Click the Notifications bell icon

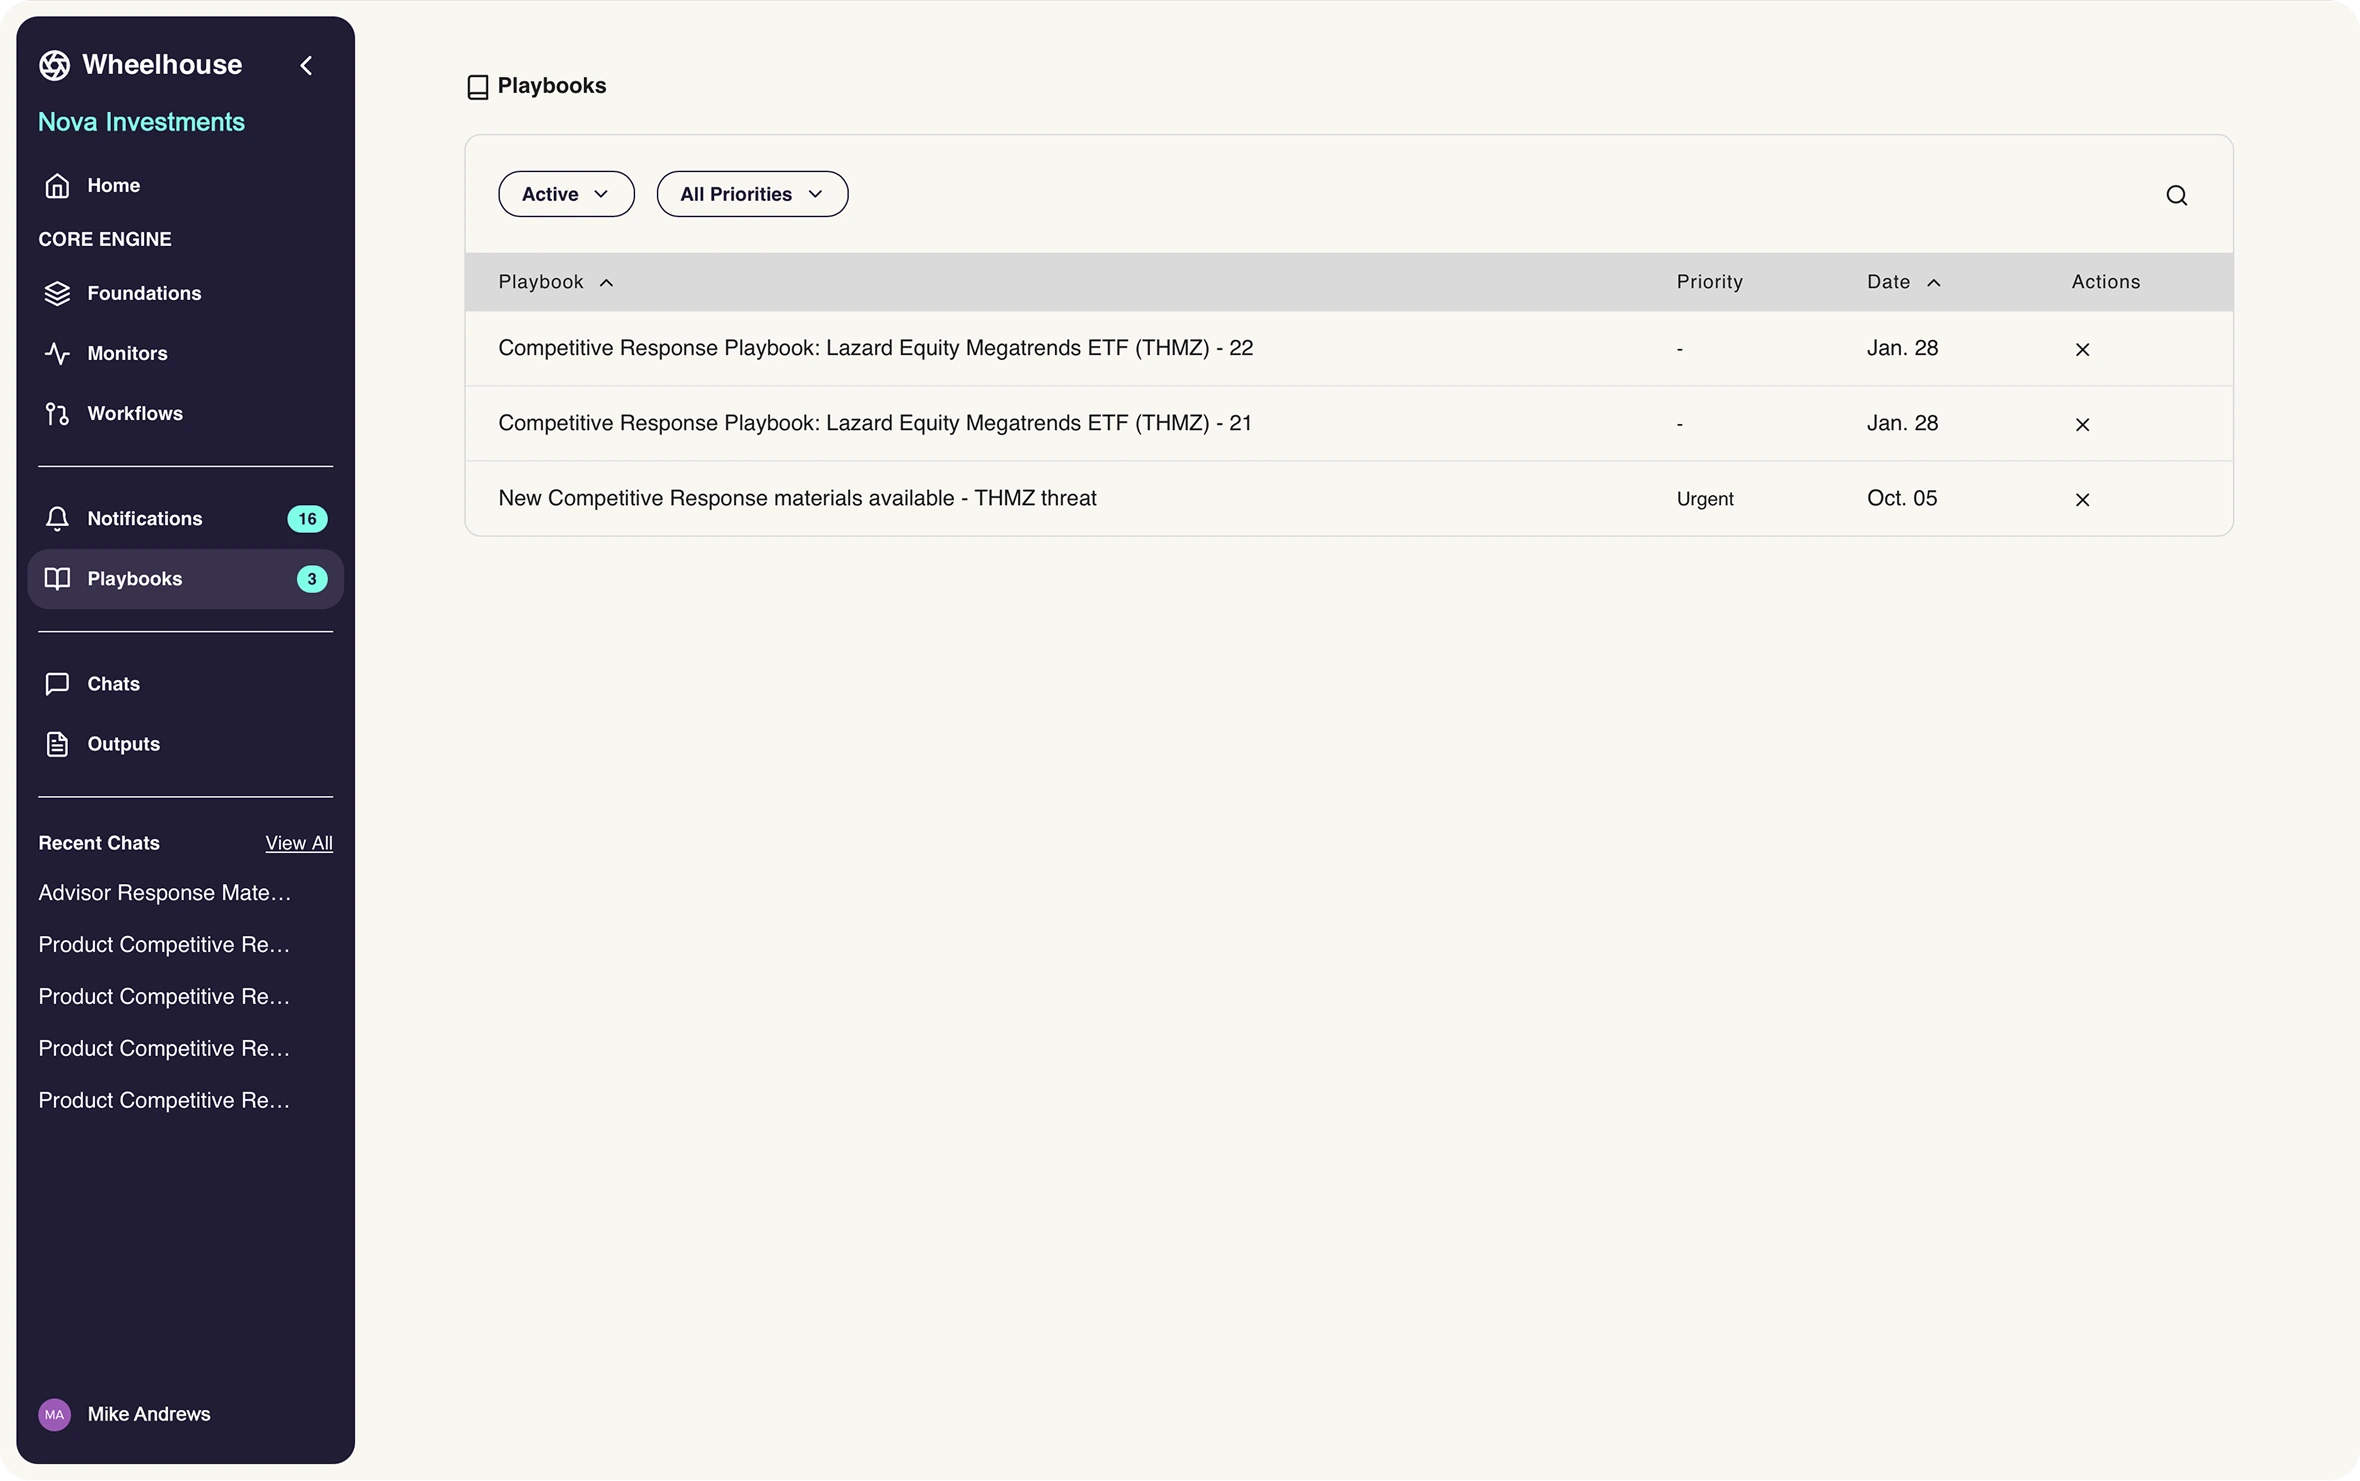click(57, 518)
